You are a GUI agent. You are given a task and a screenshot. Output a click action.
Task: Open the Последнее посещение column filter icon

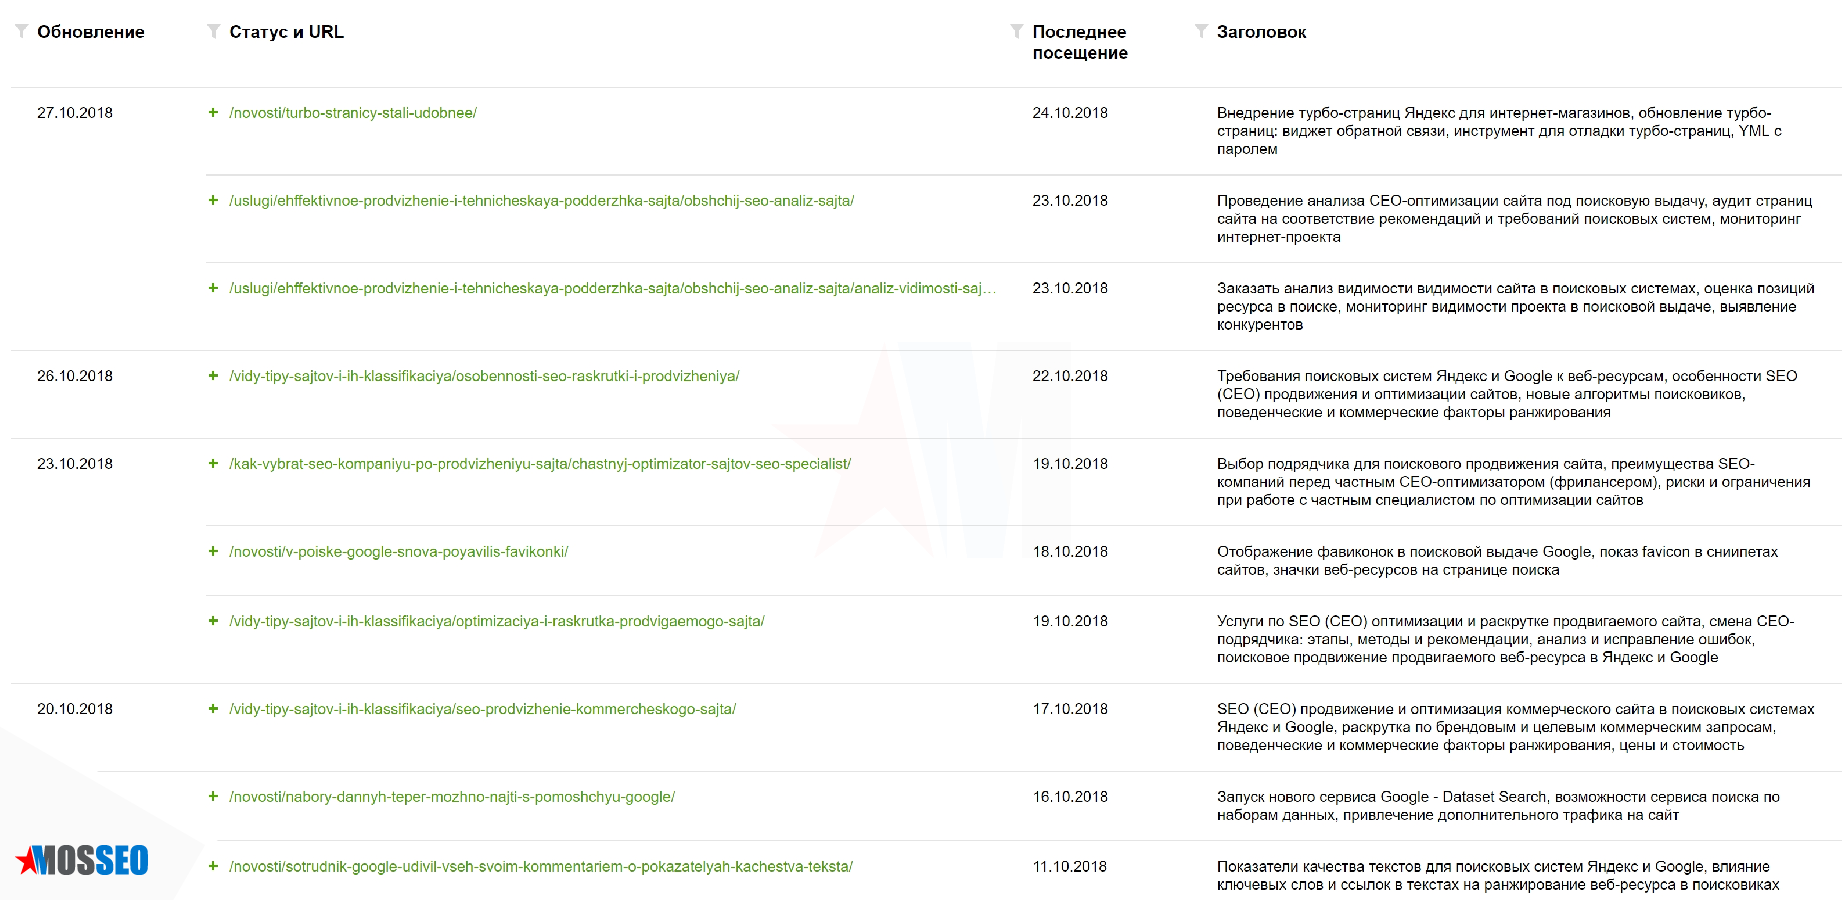pyautogui.click(x=1016, y=32)
